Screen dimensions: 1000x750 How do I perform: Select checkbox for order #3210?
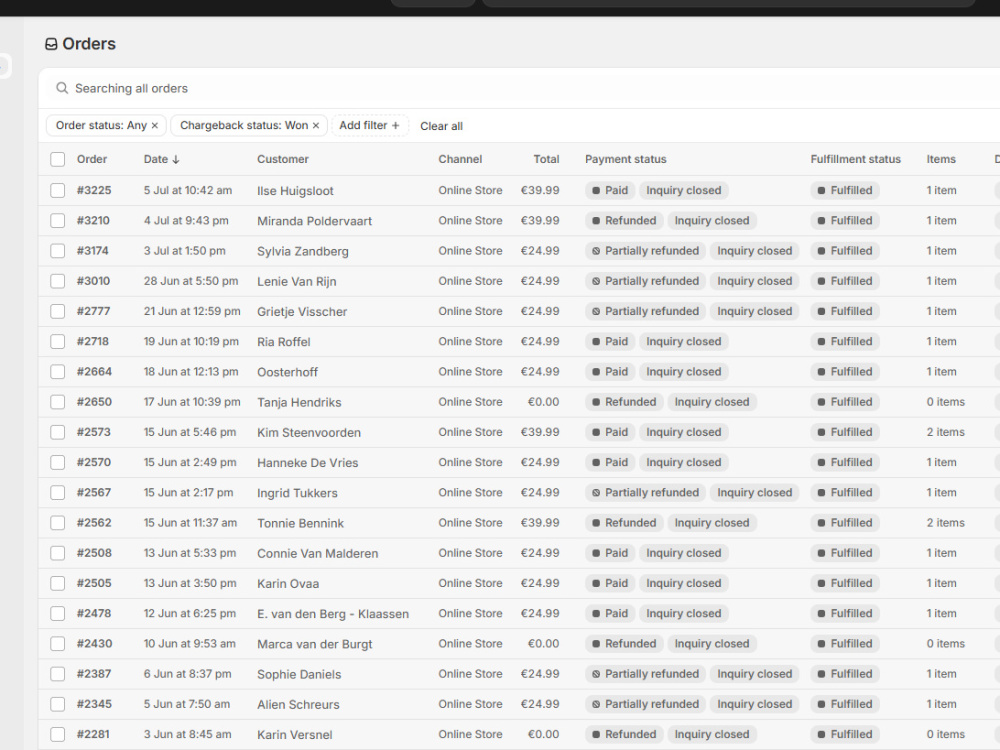pyautogui.click(x=57, y=221)
